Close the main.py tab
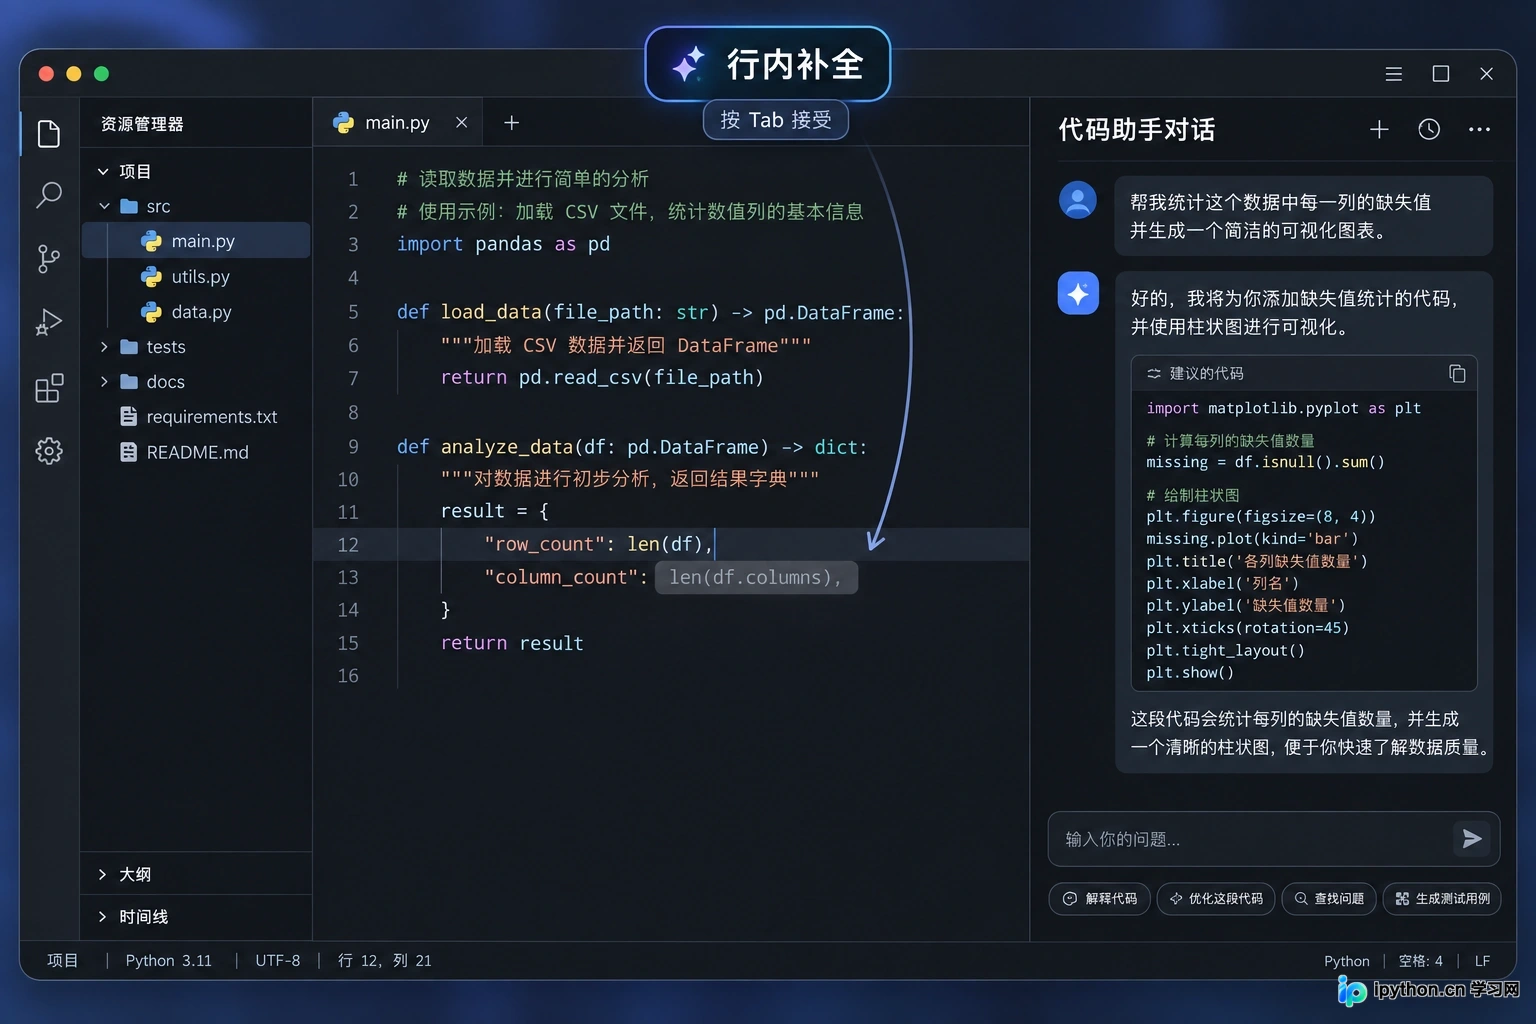Viewport: 1536px width, 1024px height. [461, 123]
